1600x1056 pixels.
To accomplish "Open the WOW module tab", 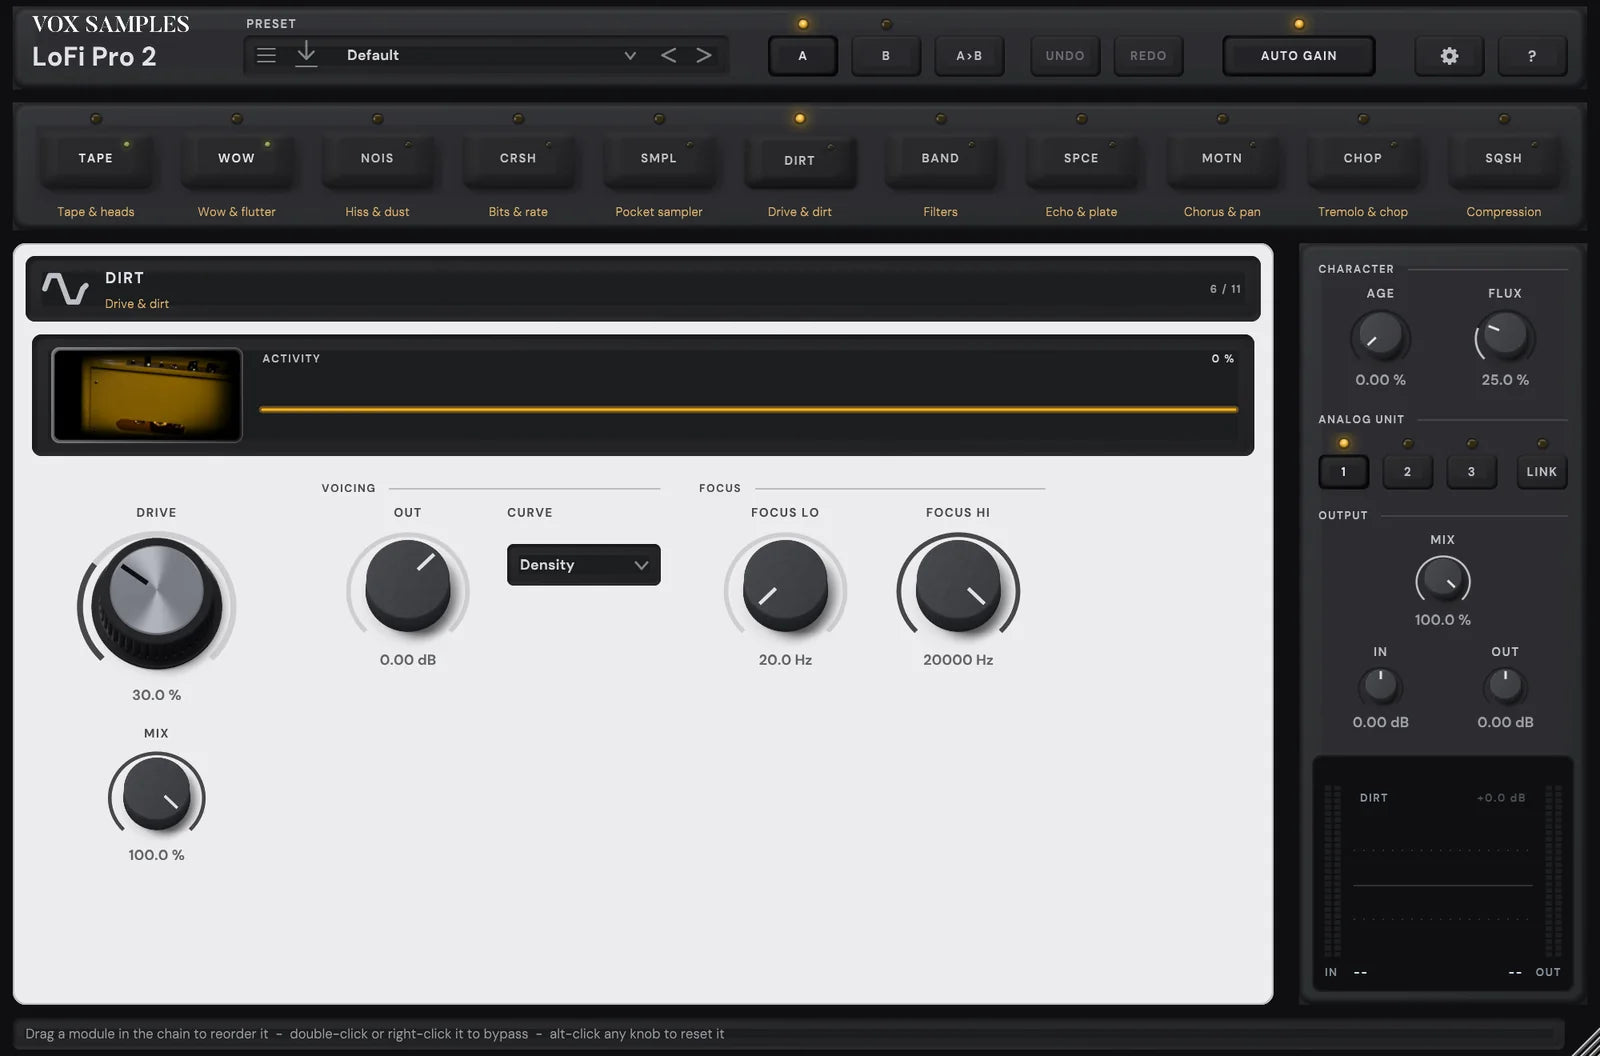I will point(236,160).
